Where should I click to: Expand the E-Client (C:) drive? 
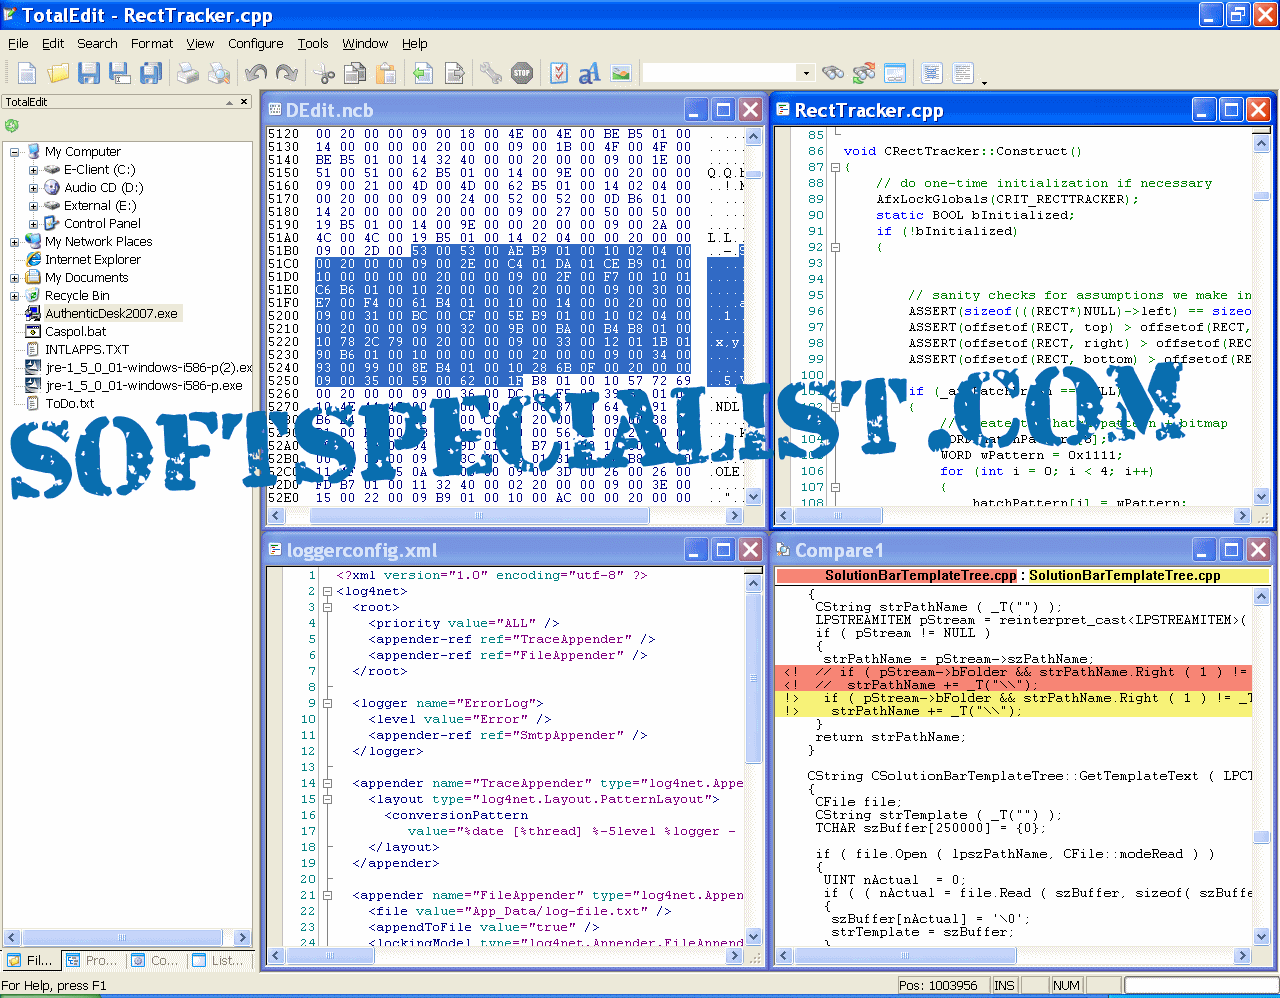pos(33,170)
